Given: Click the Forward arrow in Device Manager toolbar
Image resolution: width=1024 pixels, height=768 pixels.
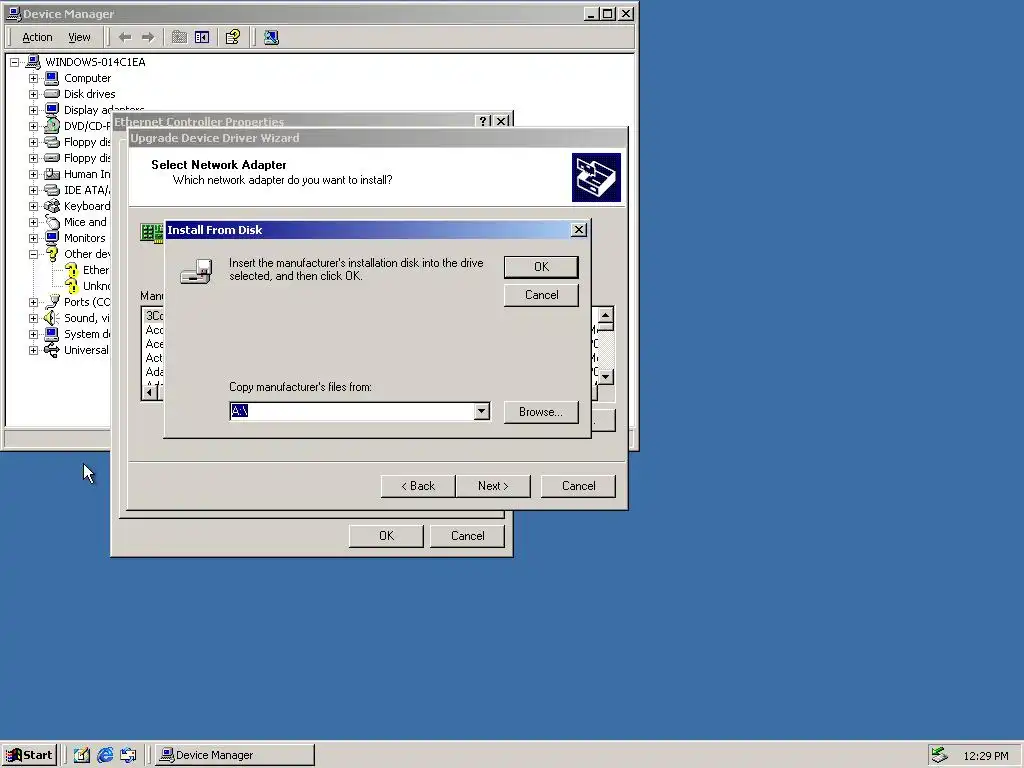Looking at the screenshot, I should [148, 37].
